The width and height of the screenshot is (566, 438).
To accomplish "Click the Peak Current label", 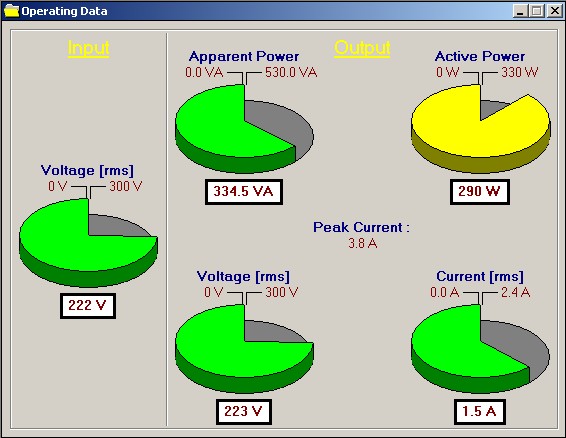I will (x=361, y=227).
